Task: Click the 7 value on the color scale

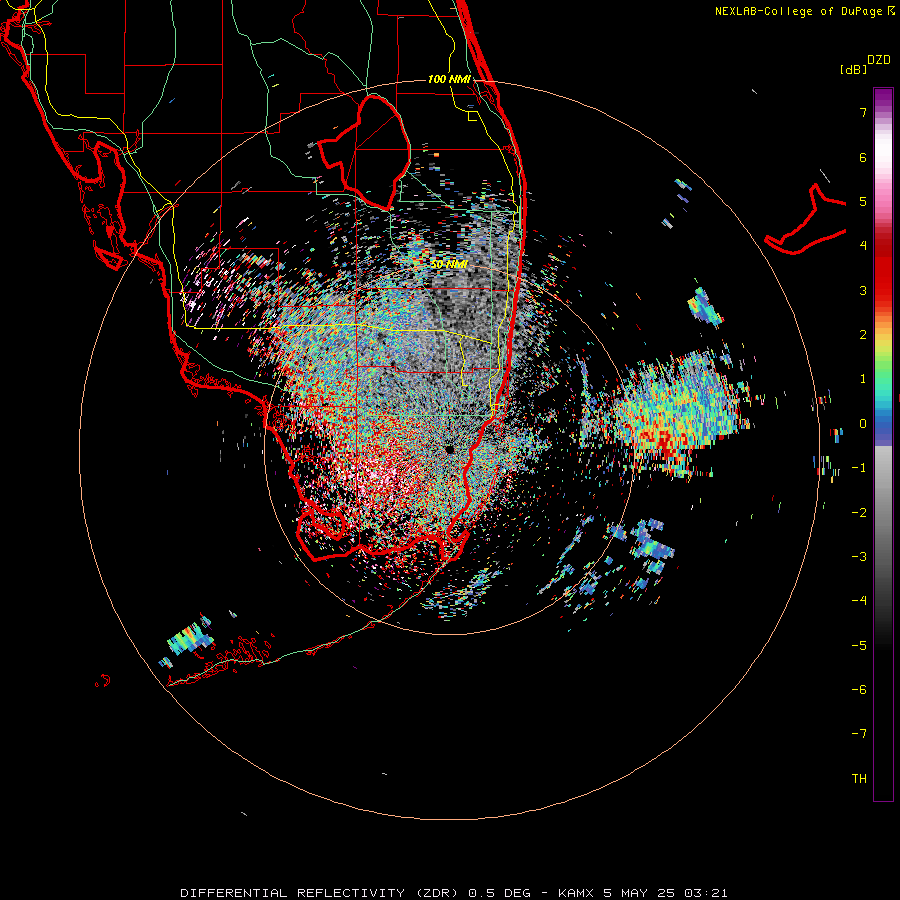Action: 863,112
